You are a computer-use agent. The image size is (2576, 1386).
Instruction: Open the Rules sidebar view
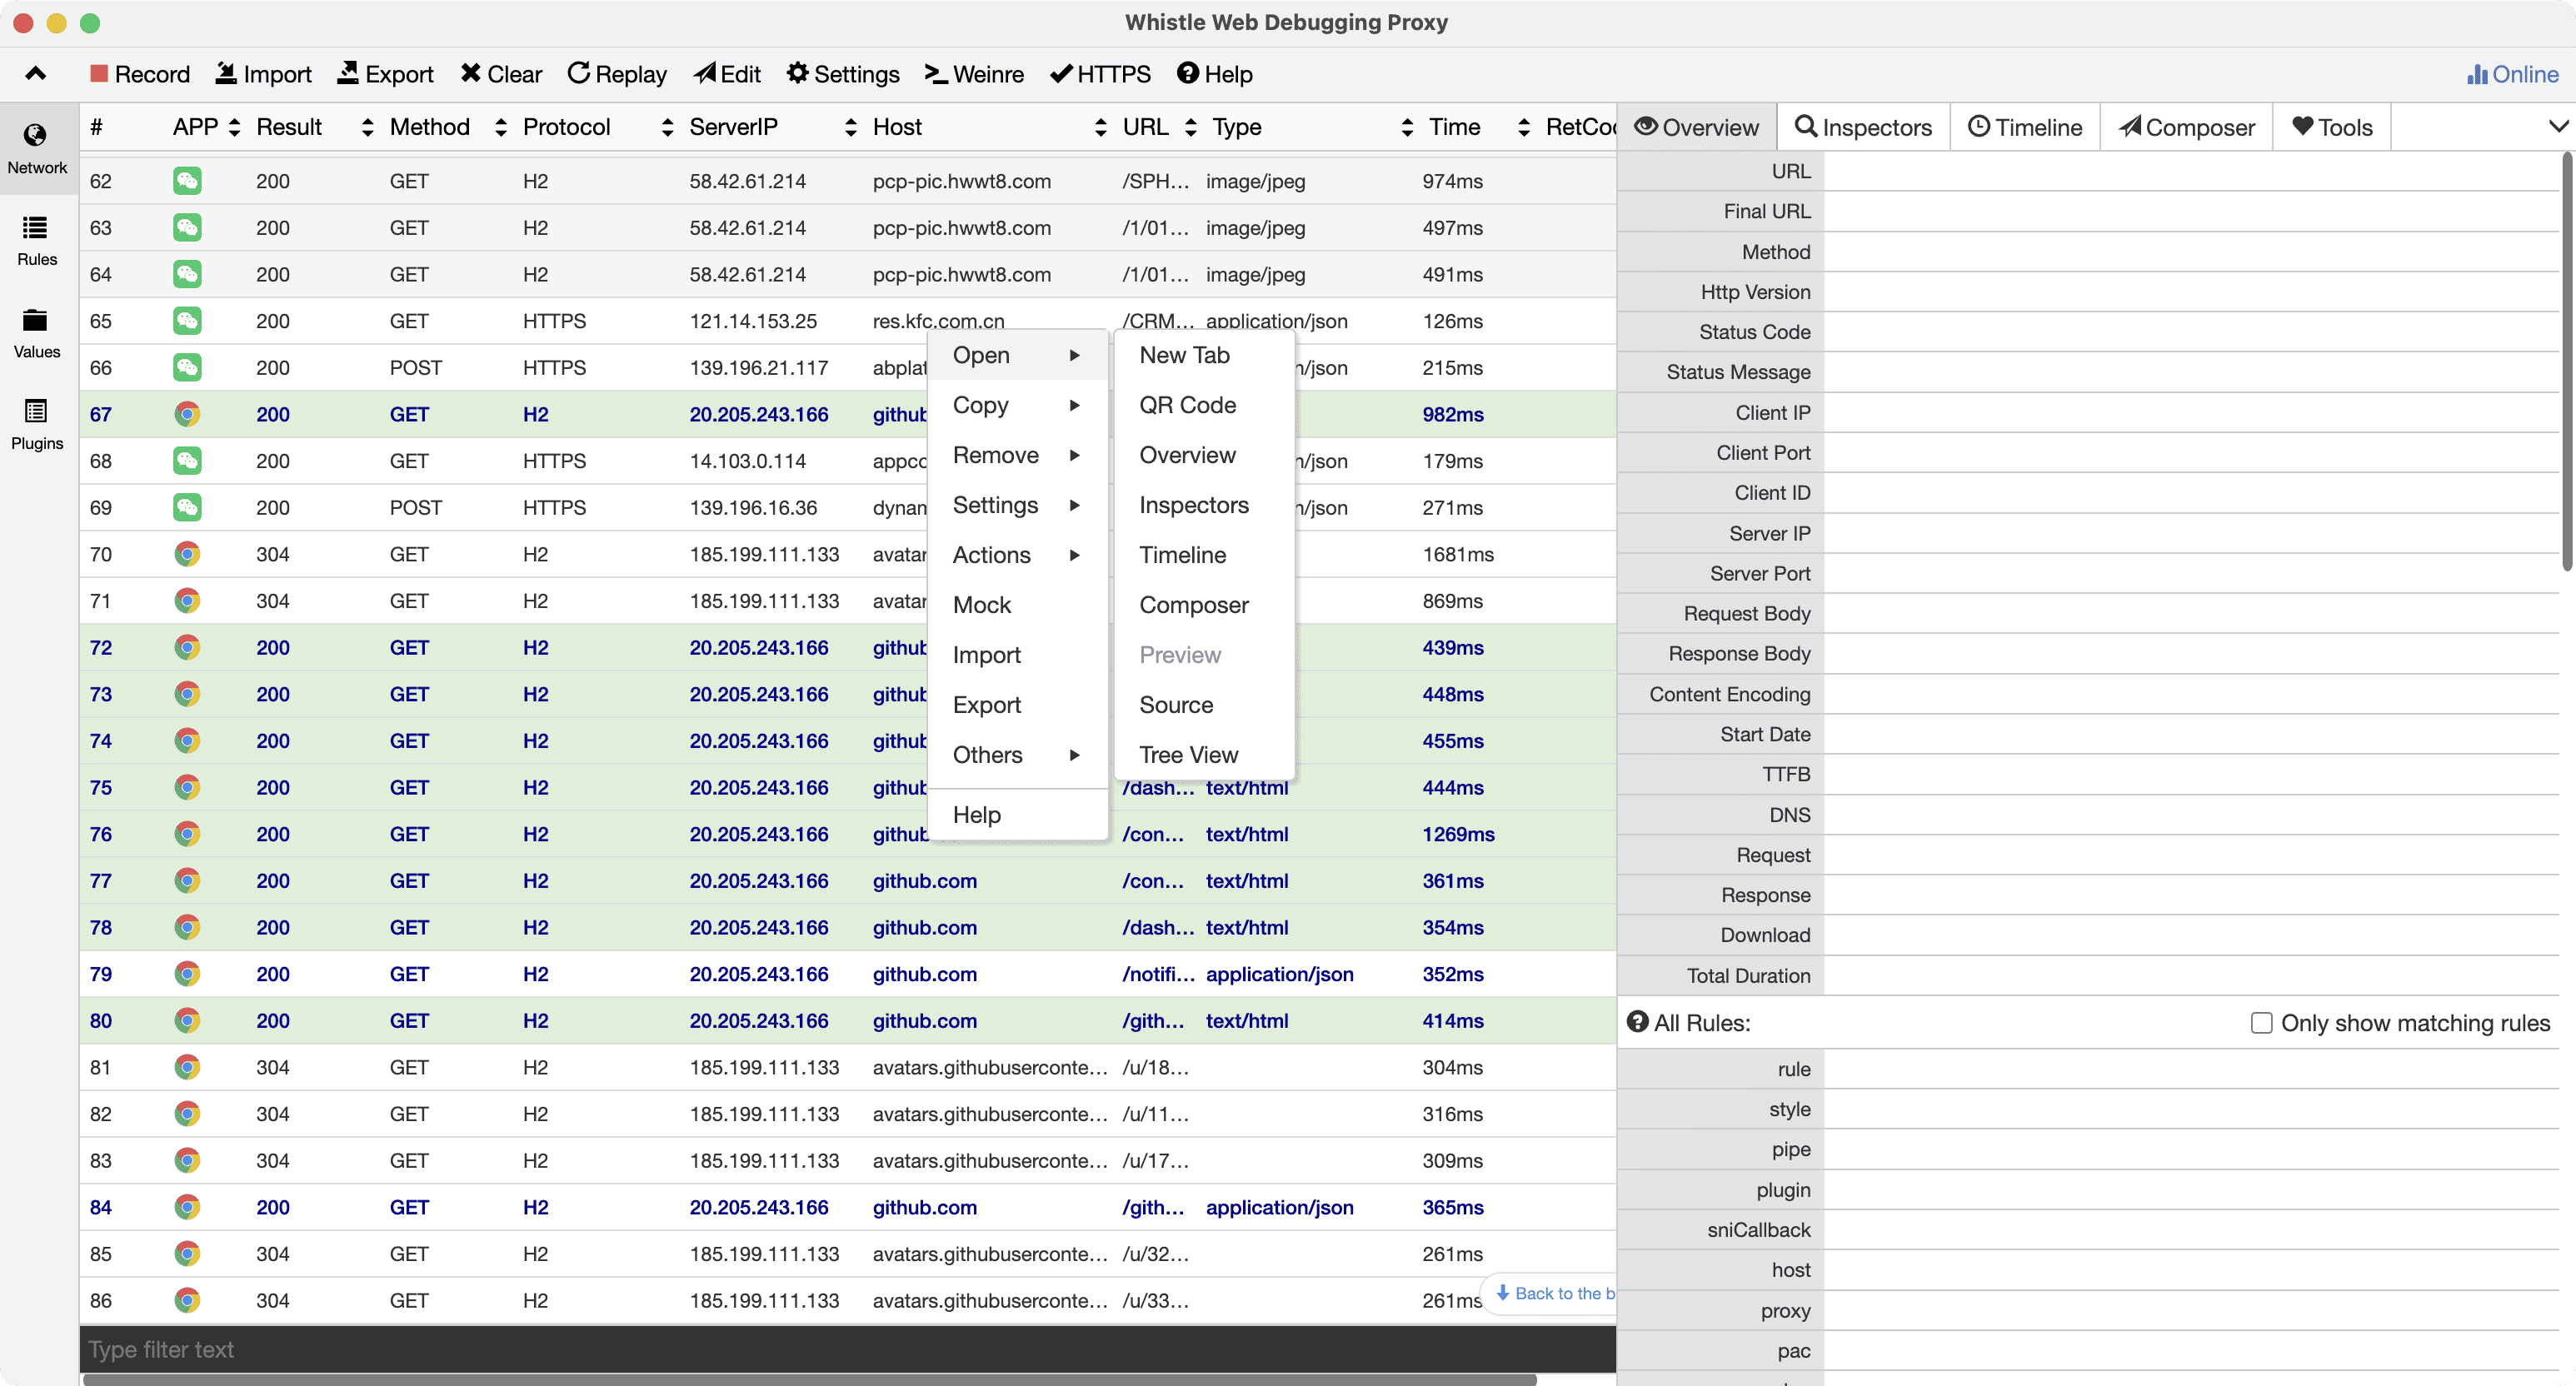pos(37,240)
